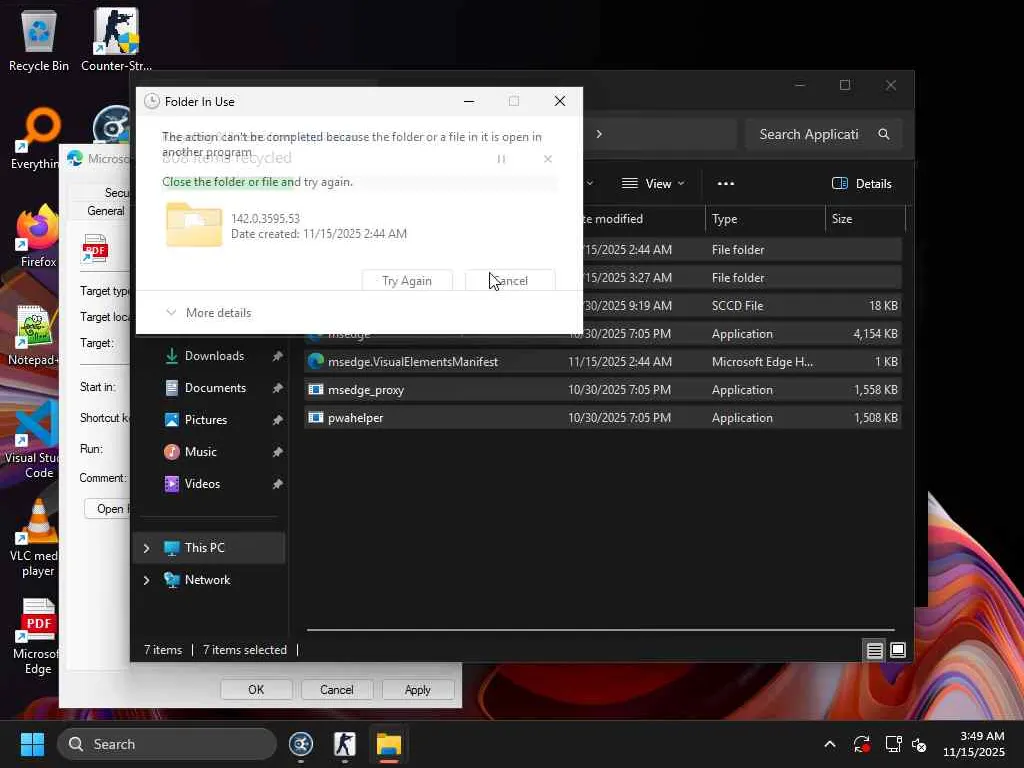
Task: Open Counter-Strike taskbar icon
Action: 345,744
